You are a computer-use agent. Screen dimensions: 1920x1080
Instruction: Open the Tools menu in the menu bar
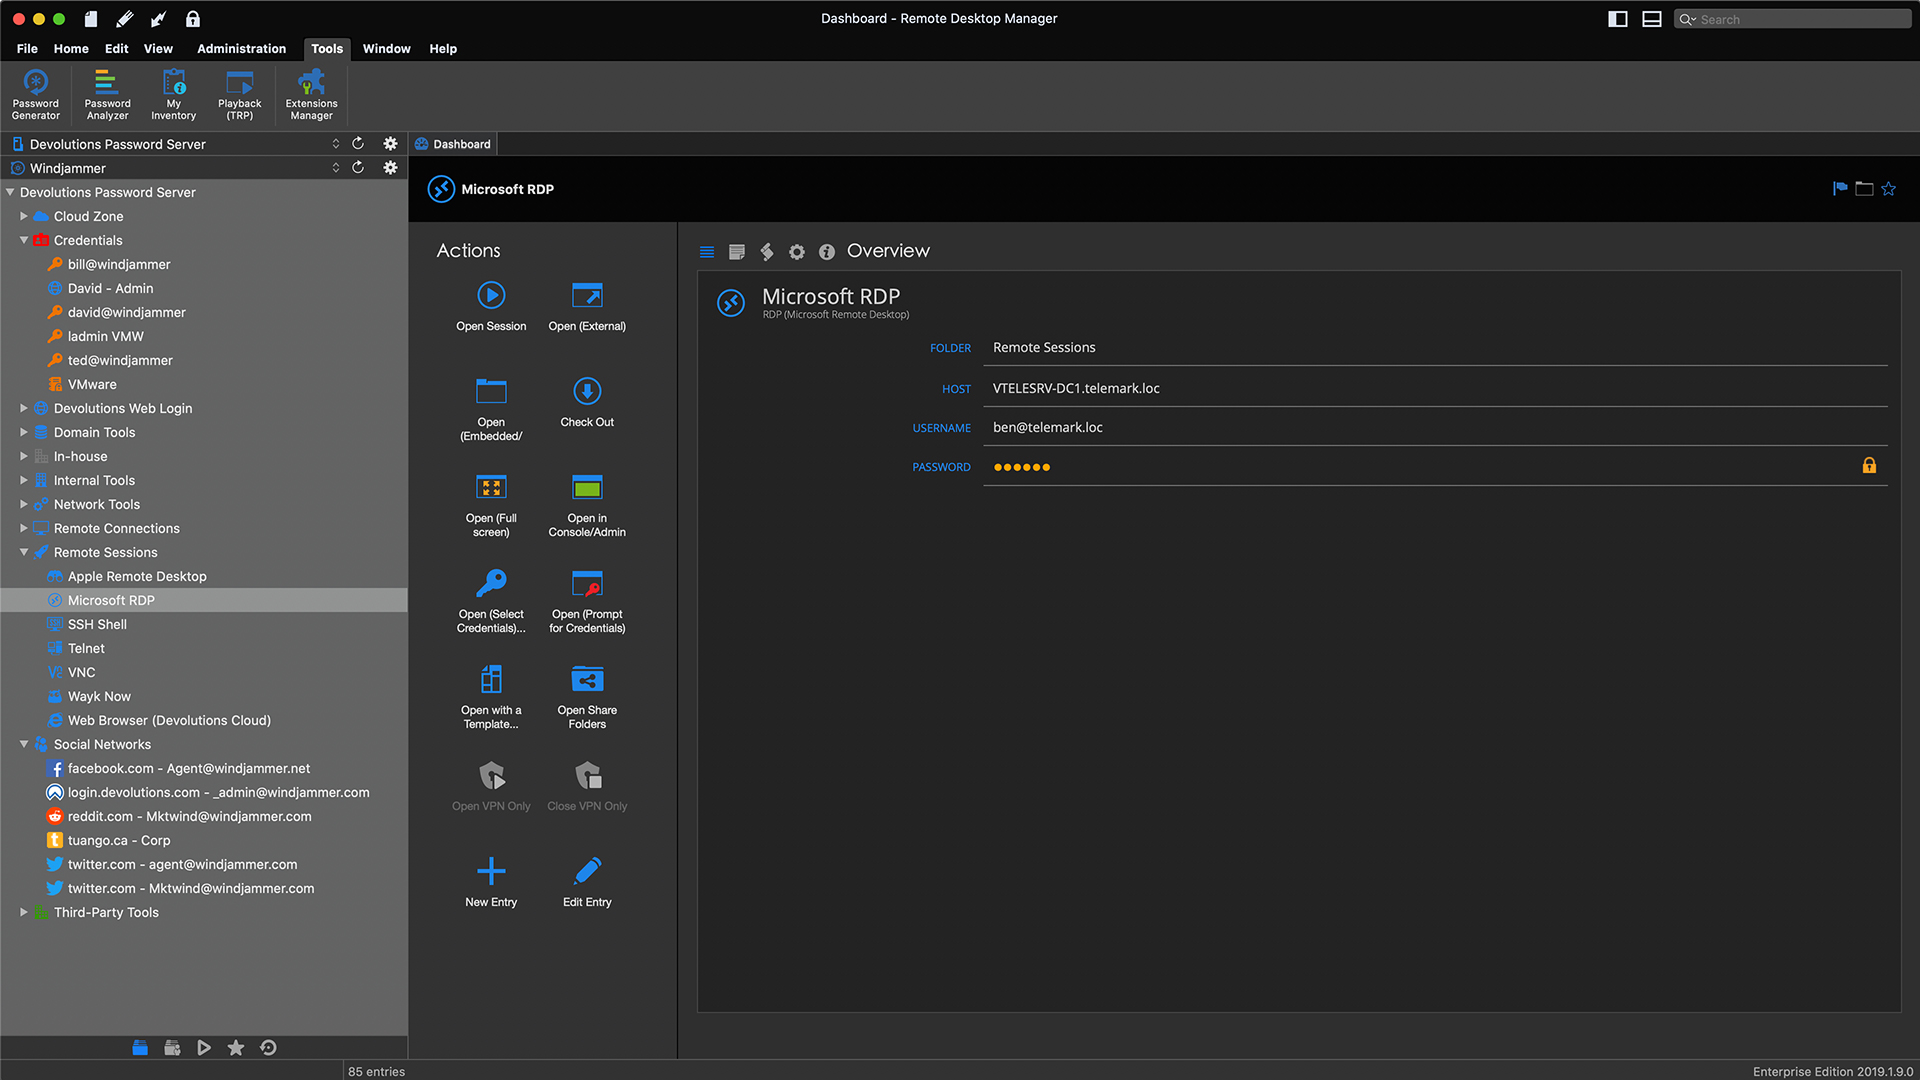click(x=326, y=49)
